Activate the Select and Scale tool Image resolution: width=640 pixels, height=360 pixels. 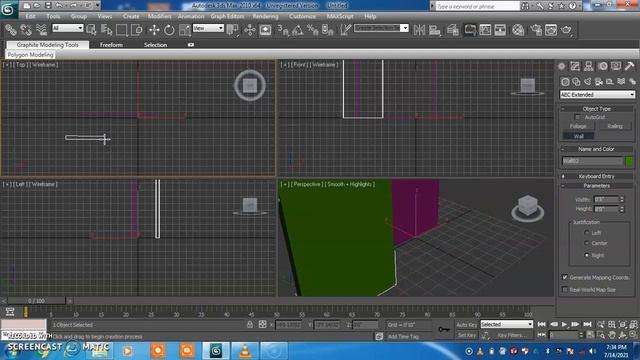click(x=184, y=30)
